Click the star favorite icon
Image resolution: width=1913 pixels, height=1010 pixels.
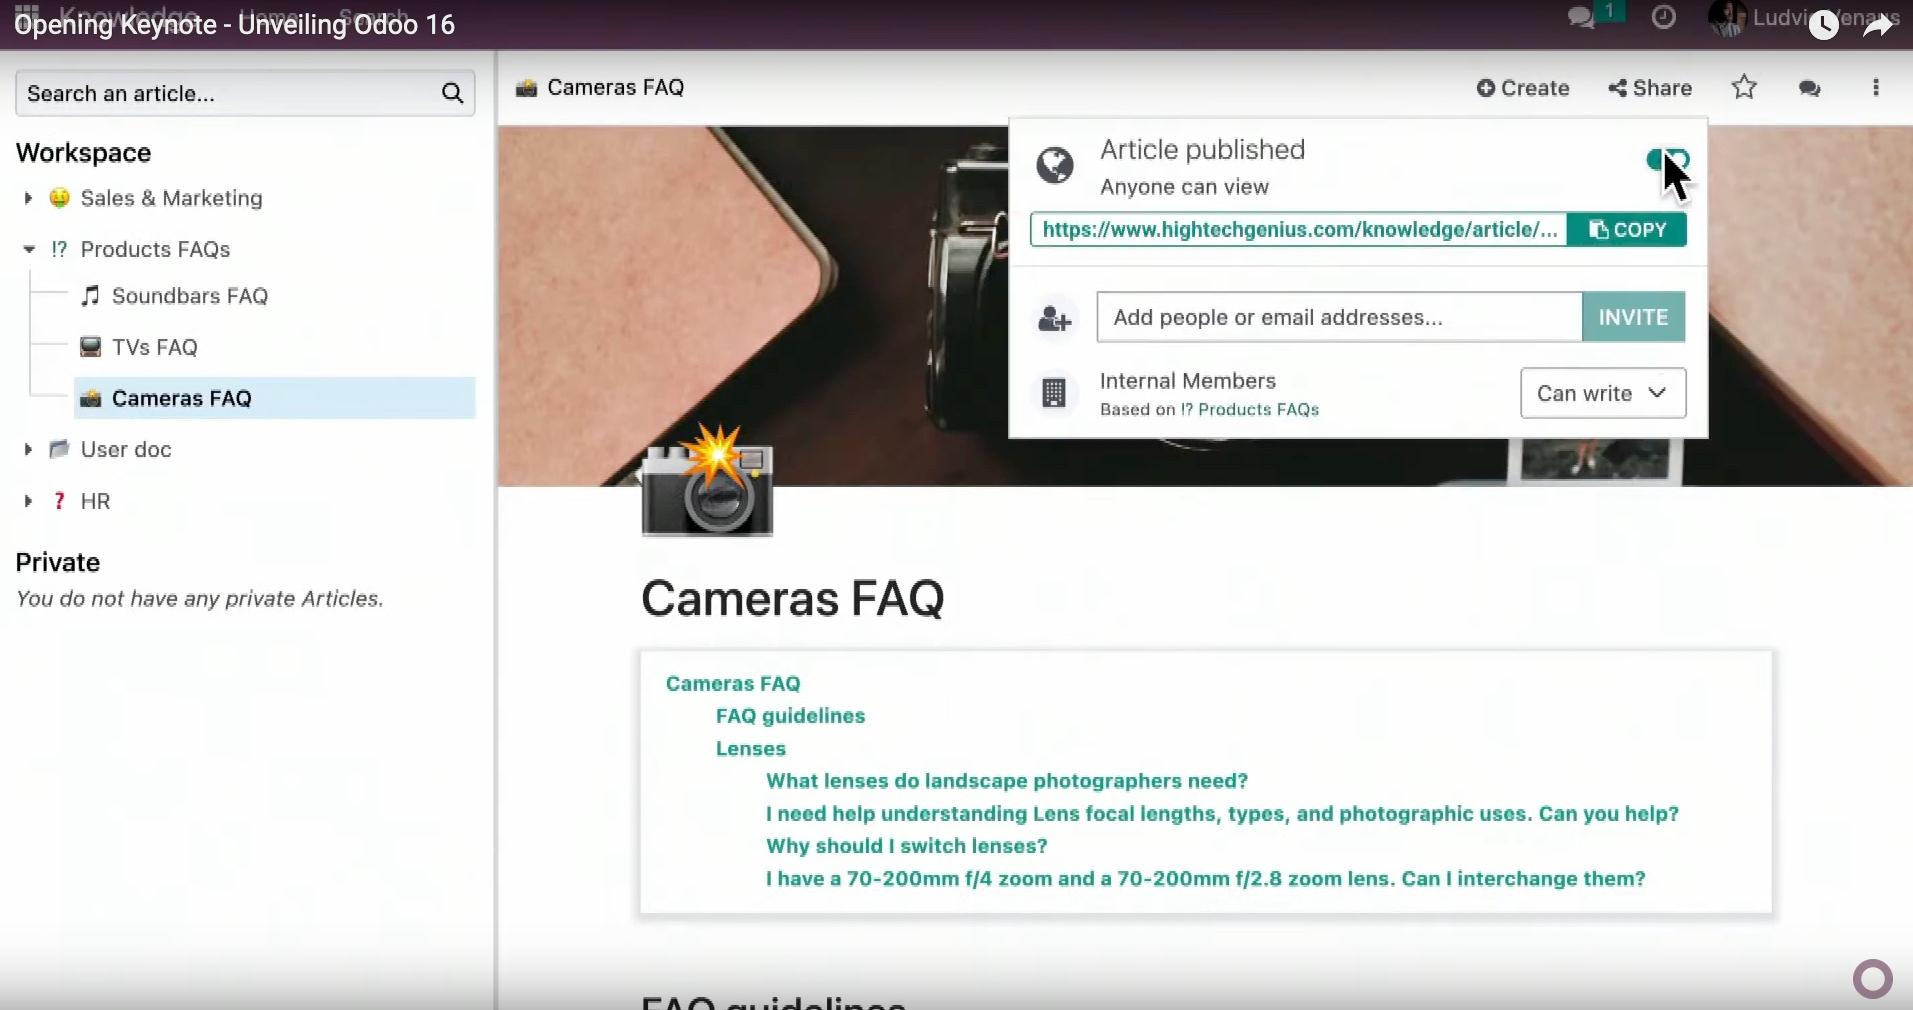[1744, 88]
